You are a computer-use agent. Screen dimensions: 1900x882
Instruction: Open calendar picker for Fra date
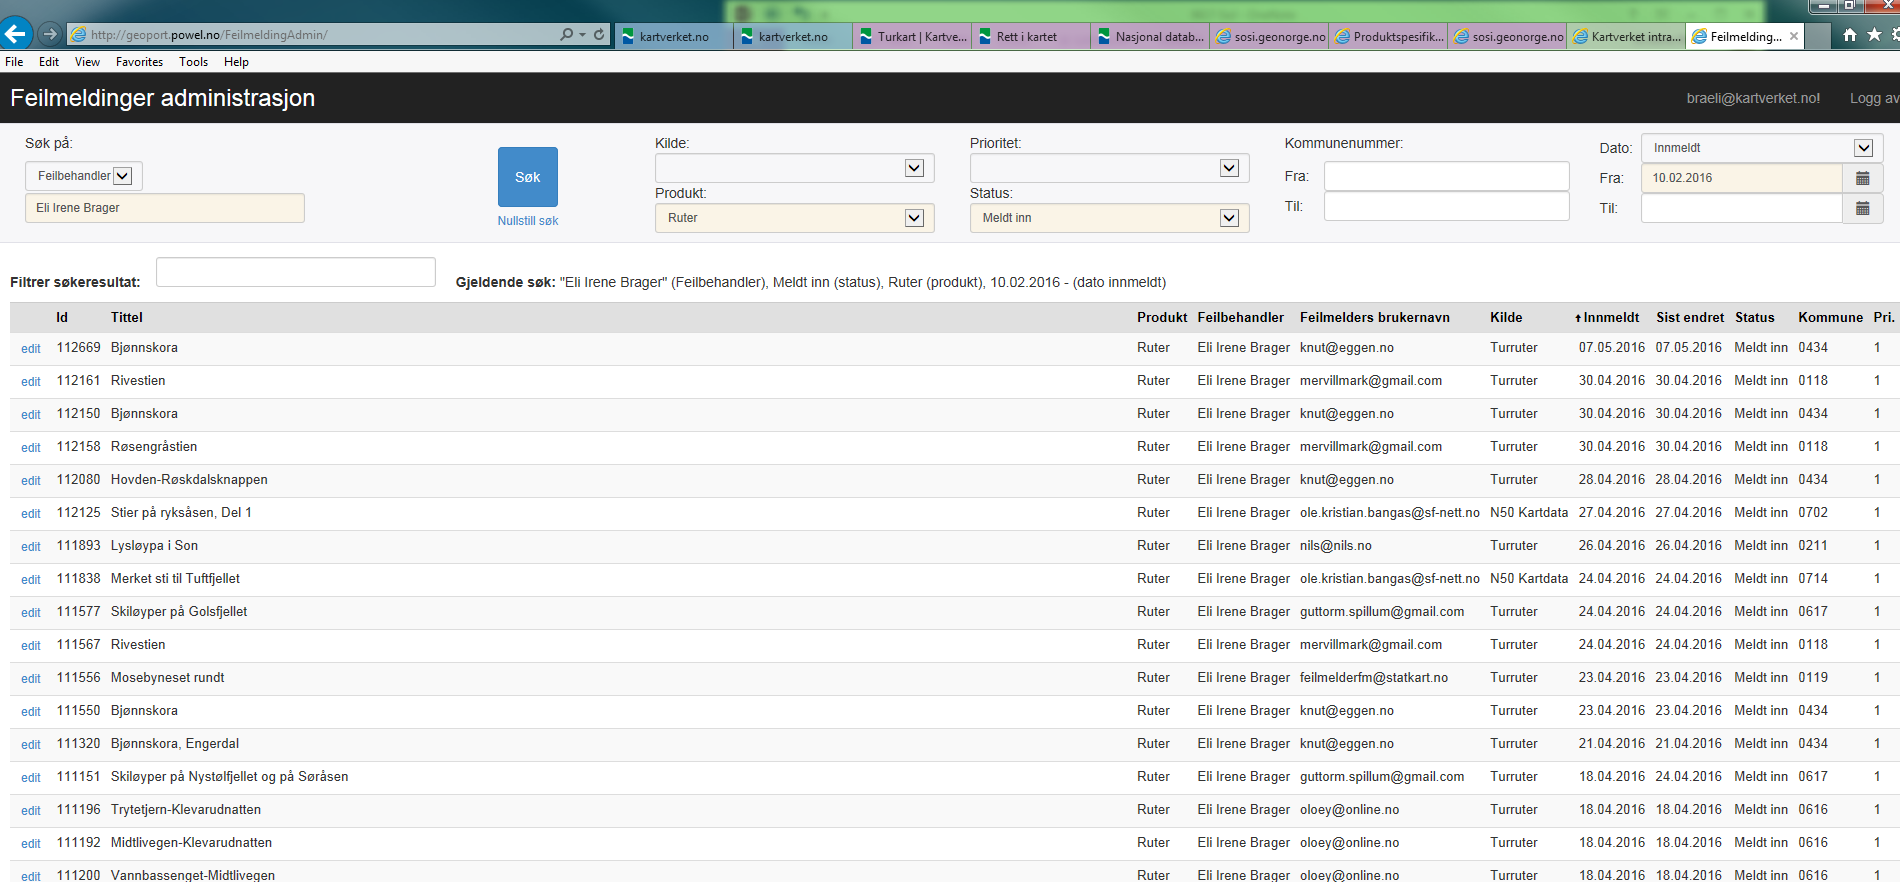coord(1862,178)
